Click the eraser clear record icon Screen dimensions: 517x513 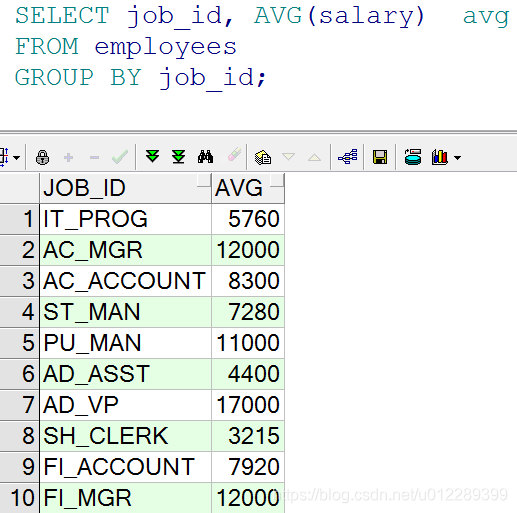point(234,154)
